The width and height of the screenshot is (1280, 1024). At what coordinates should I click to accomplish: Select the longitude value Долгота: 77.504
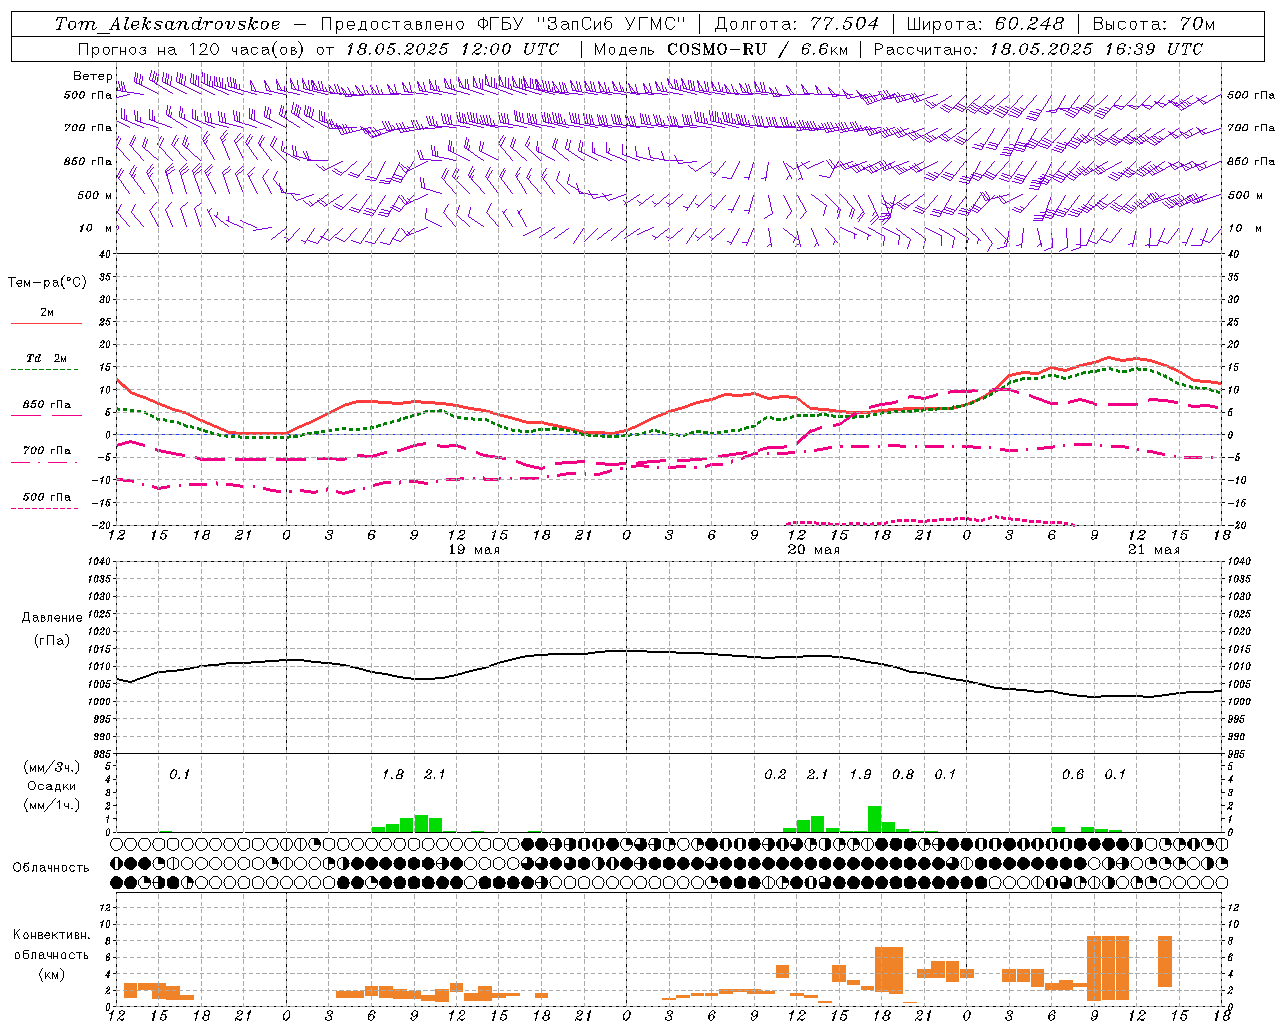[797, 24]
